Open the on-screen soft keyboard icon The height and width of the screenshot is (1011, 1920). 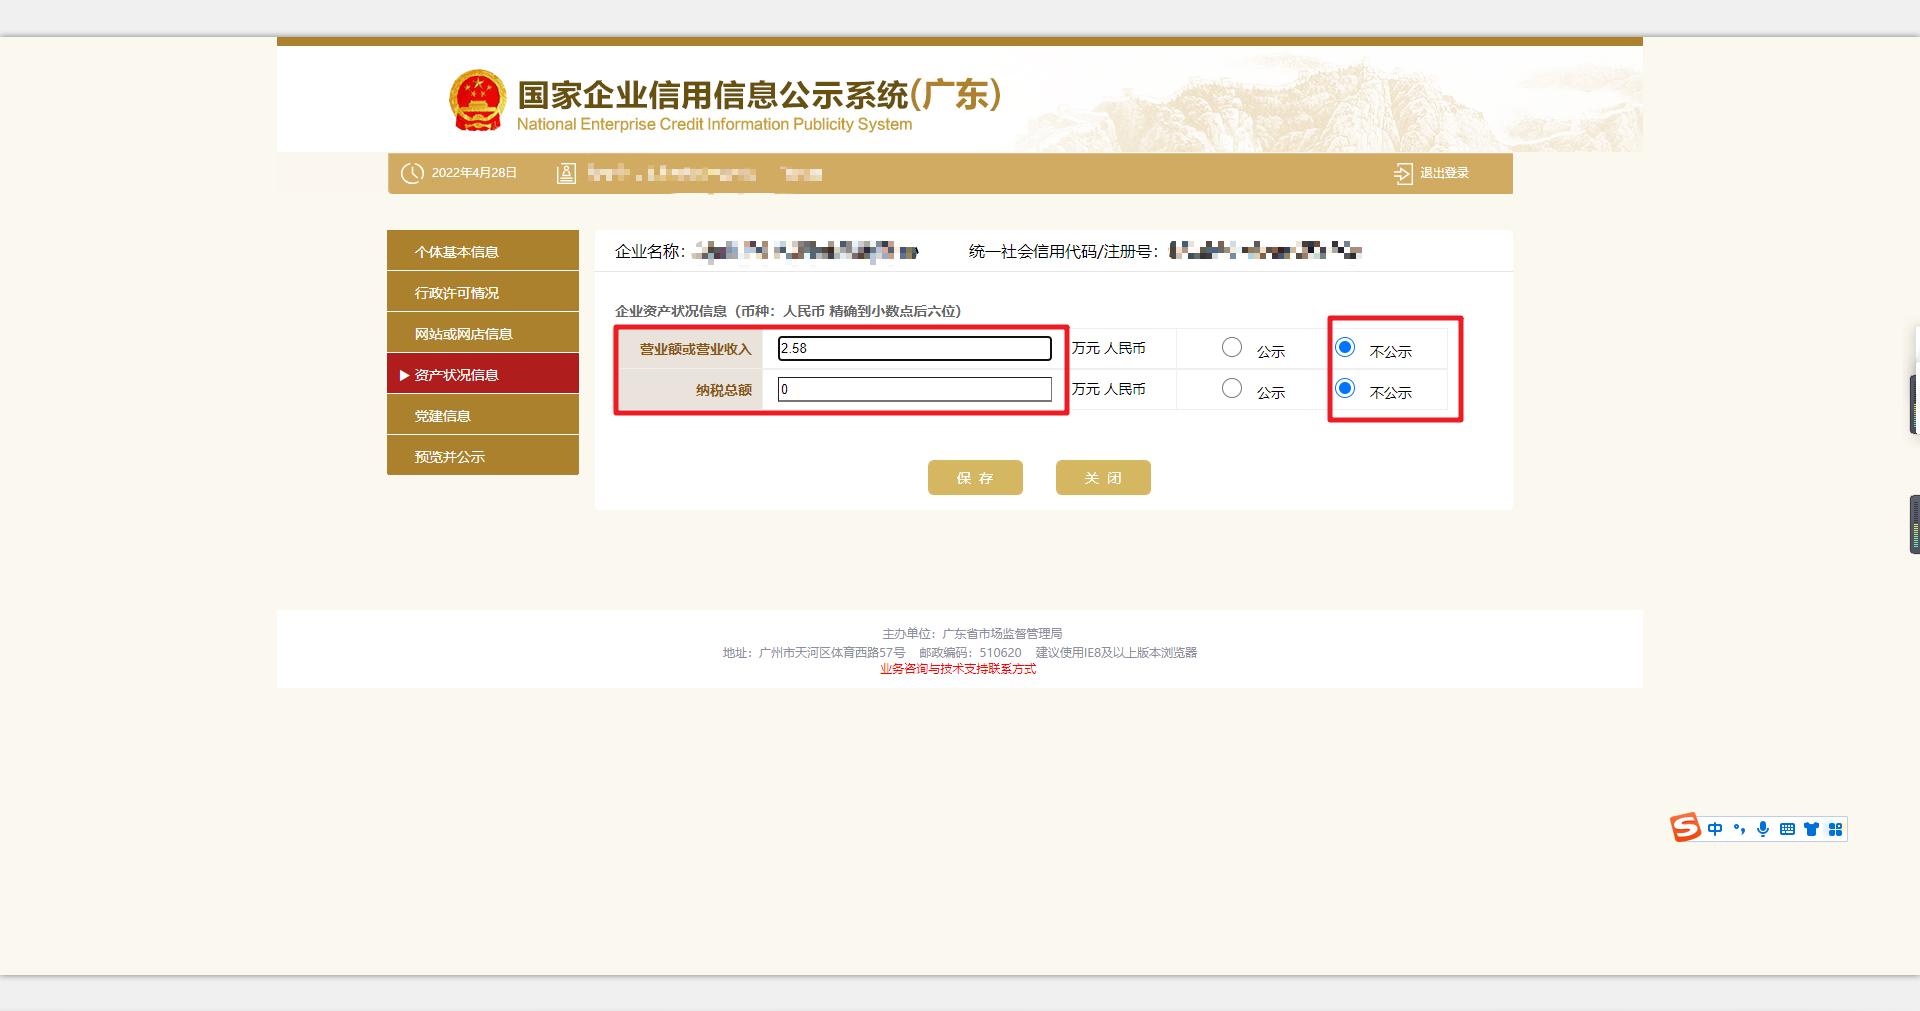(1787, 828)
